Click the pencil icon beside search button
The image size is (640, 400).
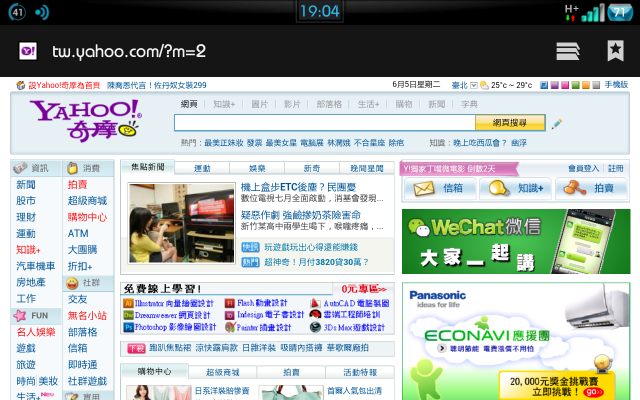click(x=557, y=124)
